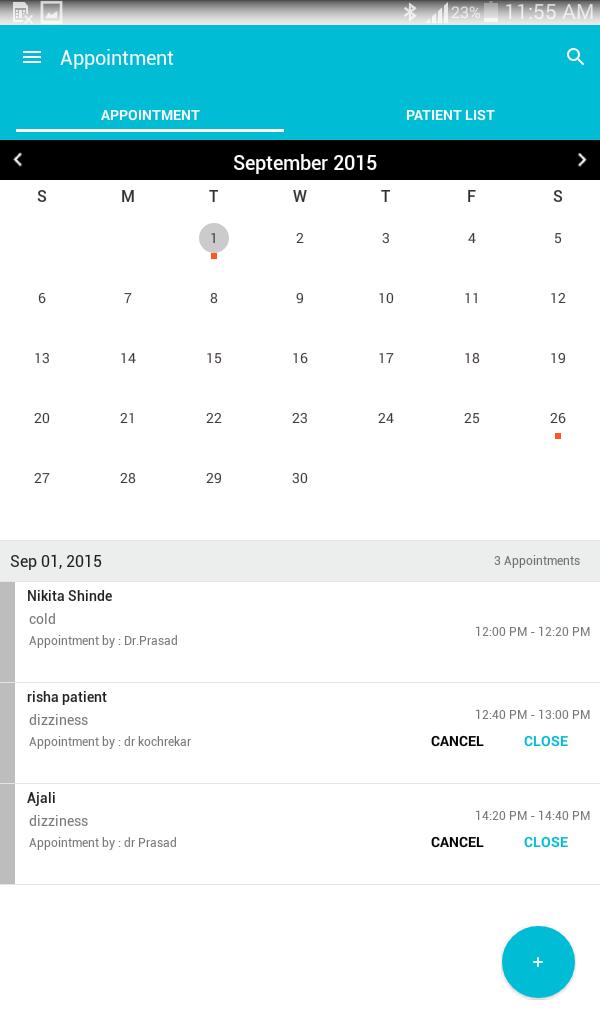Tap the add appointment plus button

click(x=538, y=962)
